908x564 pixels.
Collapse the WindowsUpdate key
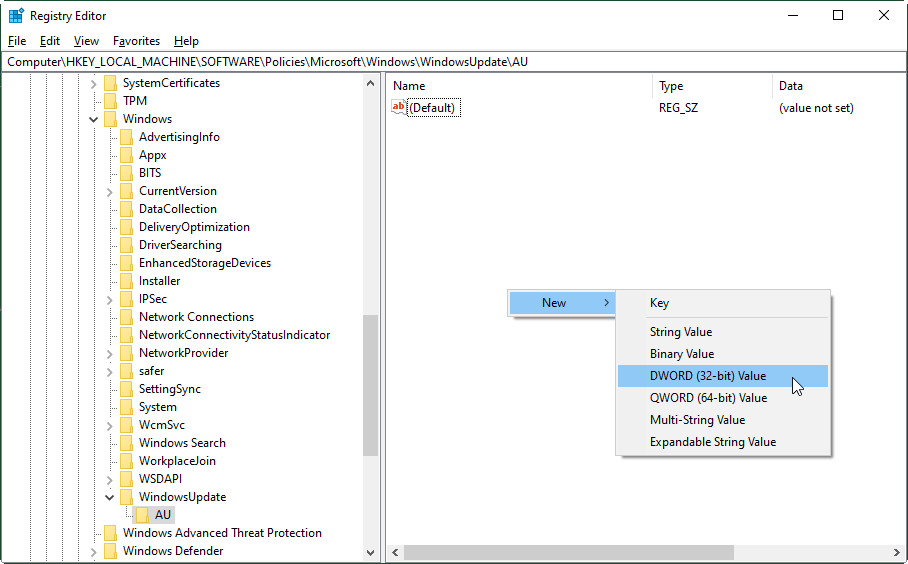[x=109, y=497]
